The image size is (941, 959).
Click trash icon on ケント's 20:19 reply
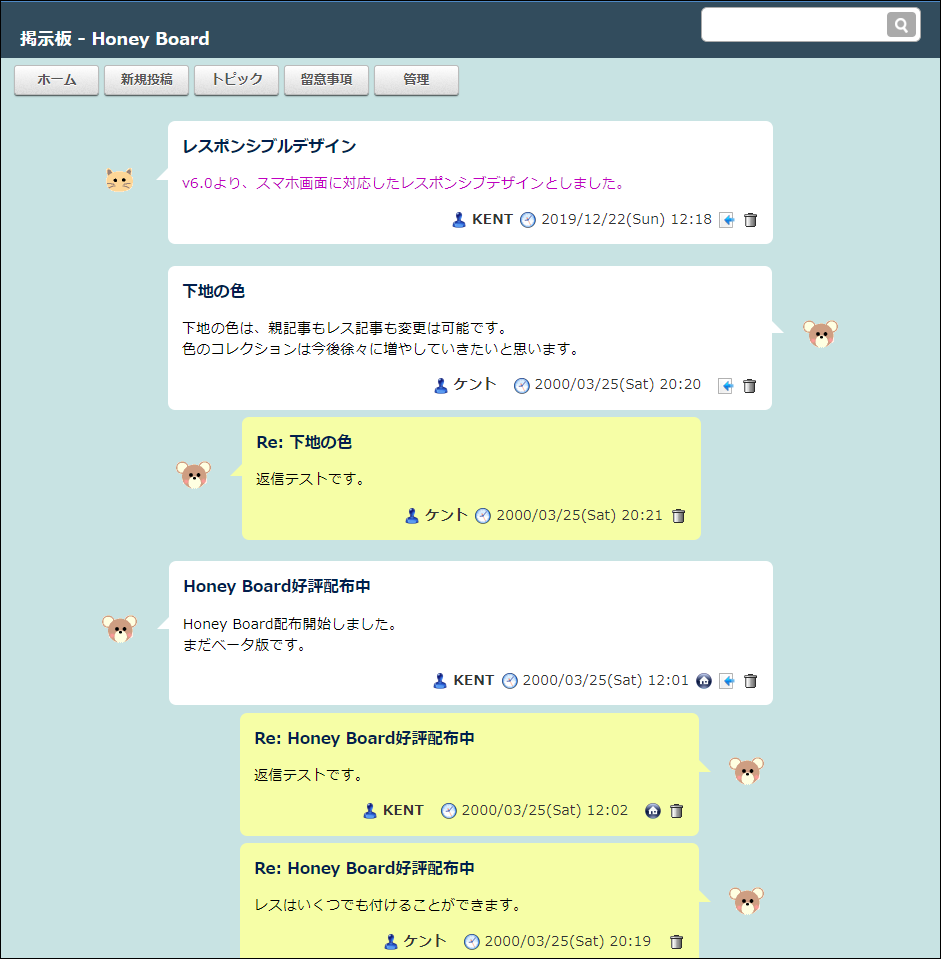[676, 942]
